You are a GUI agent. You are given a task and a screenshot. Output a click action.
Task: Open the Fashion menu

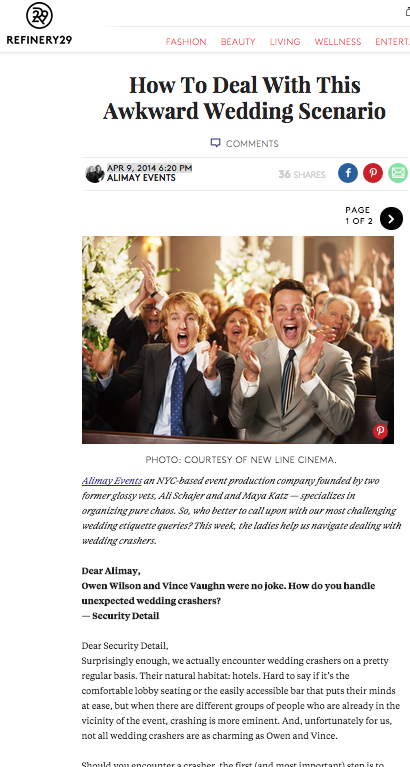tap(186, 42)
